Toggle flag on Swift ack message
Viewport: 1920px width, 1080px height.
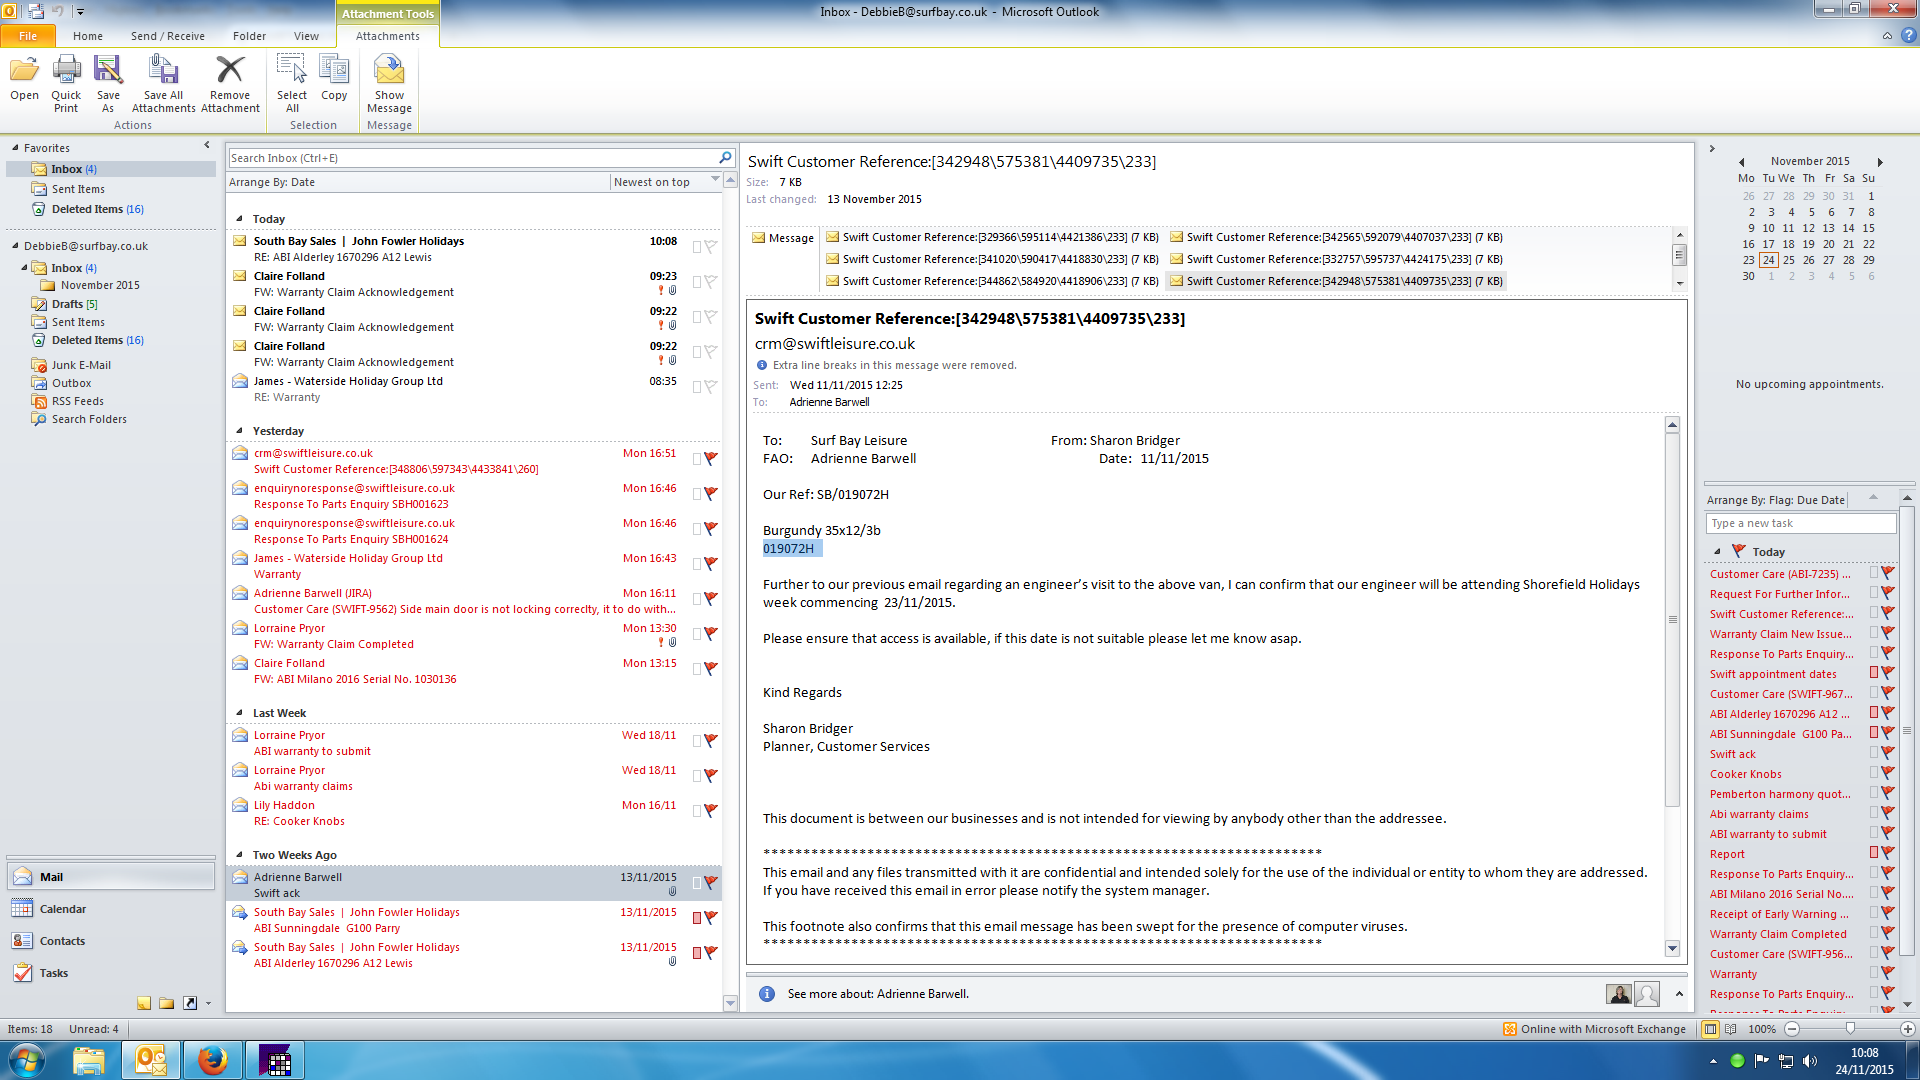point(710,883)
